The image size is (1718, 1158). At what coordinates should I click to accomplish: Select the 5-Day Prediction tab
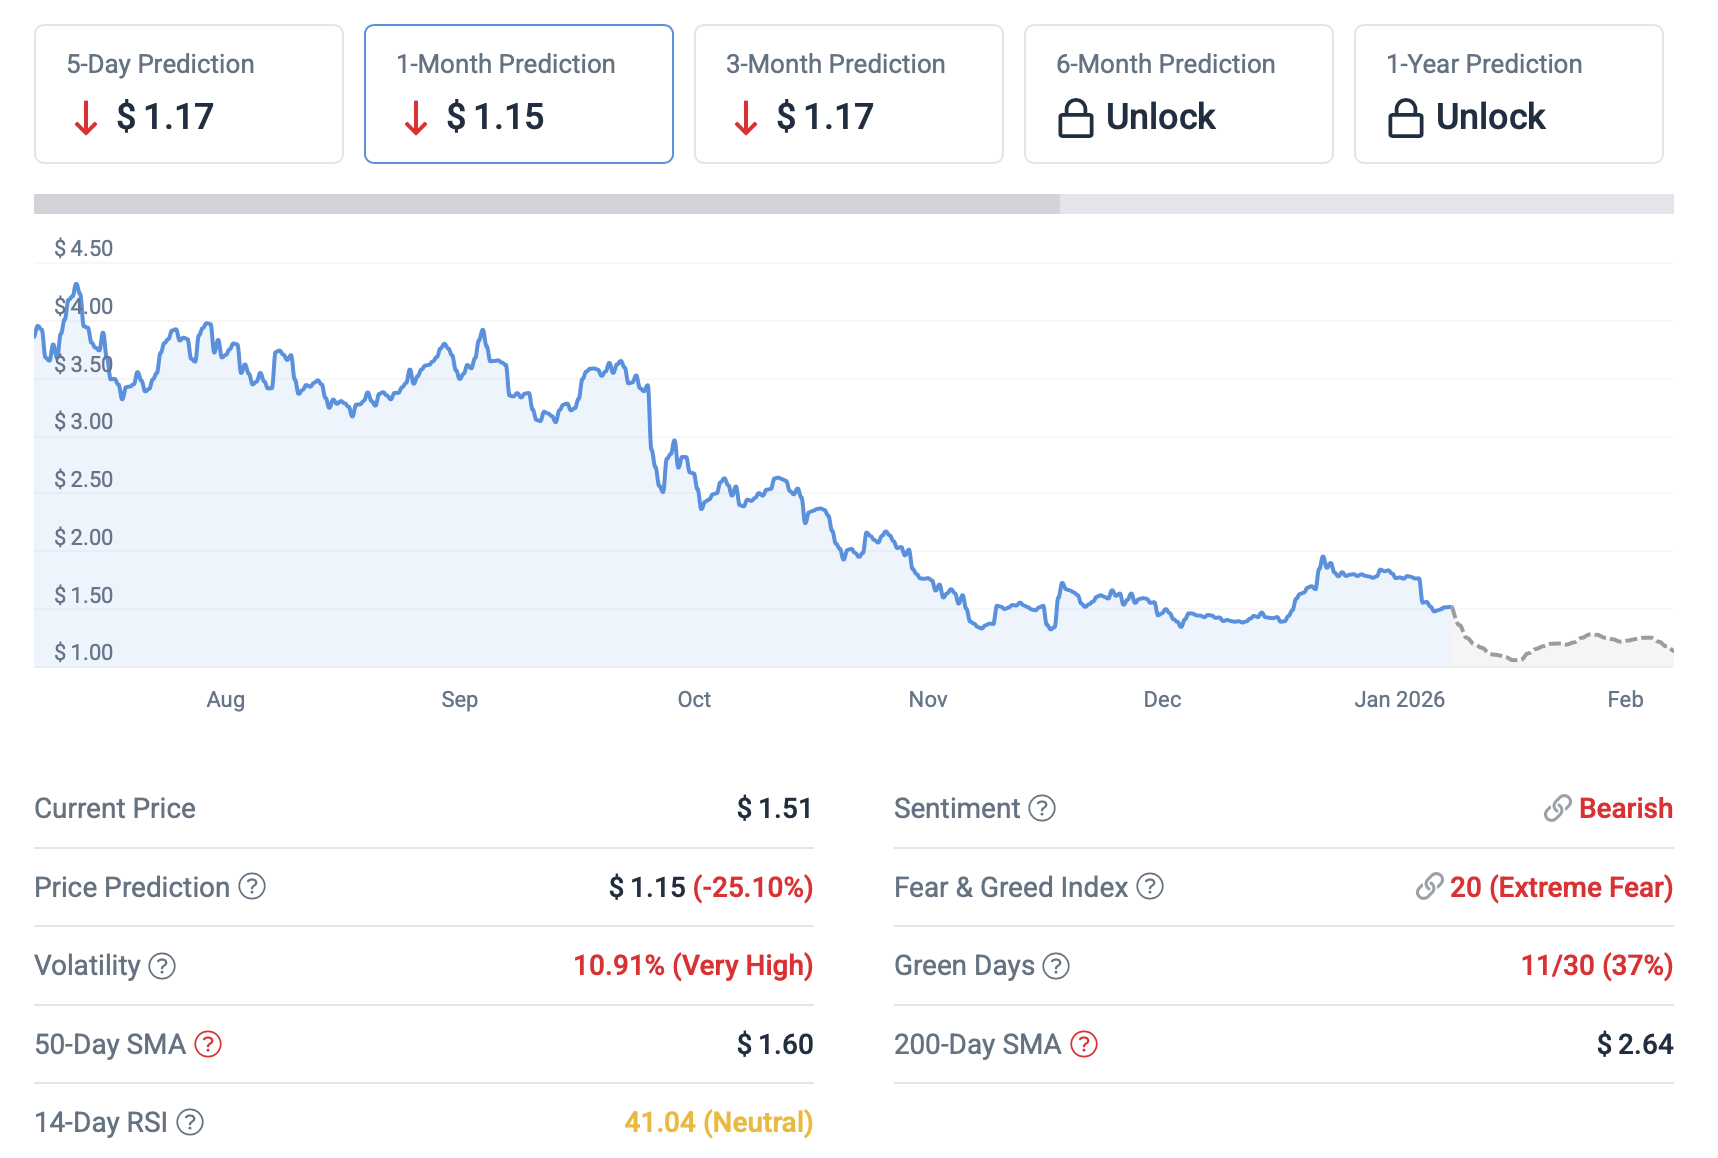tap(189, 94)
